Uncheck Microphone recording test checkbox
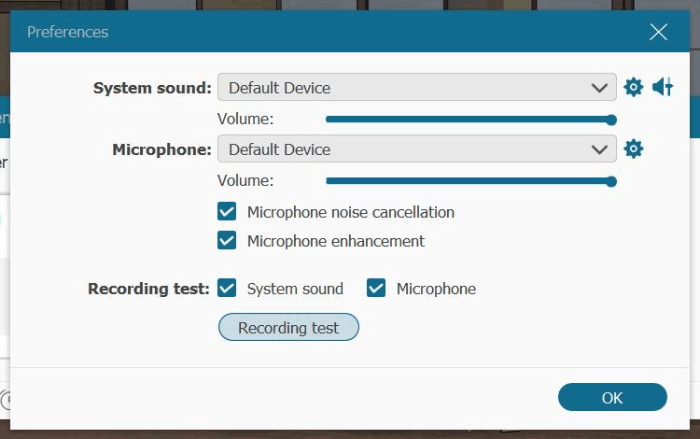 376,289
